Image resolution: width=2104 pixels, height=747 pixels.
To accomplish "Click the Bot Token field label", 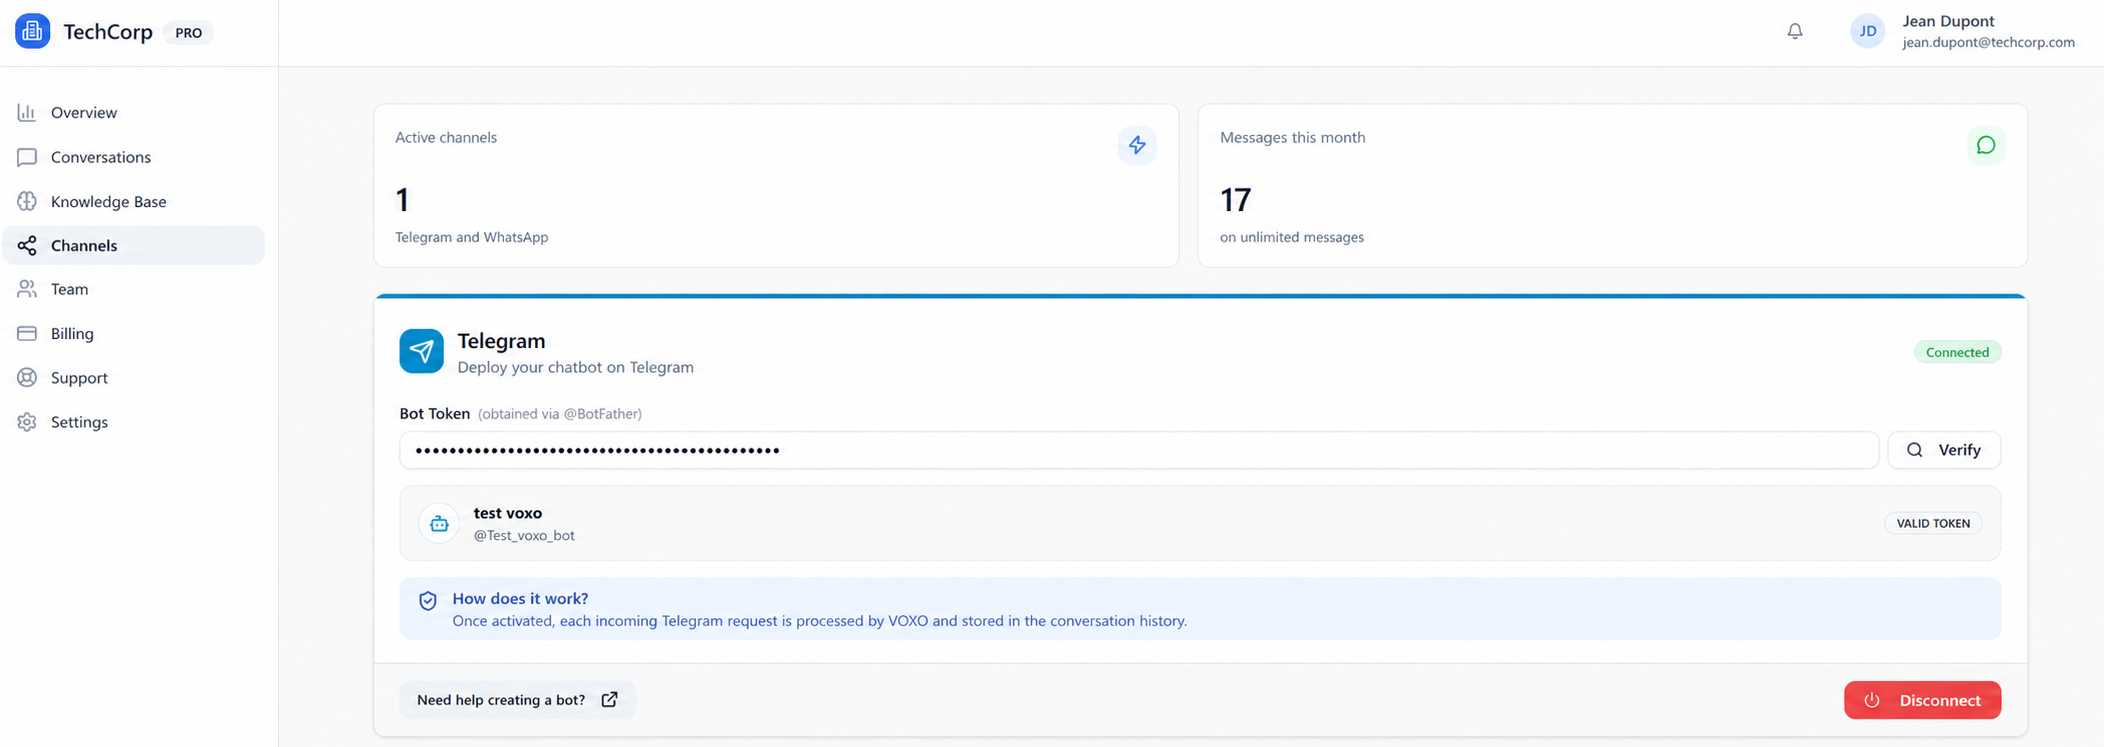I will 434,413.
